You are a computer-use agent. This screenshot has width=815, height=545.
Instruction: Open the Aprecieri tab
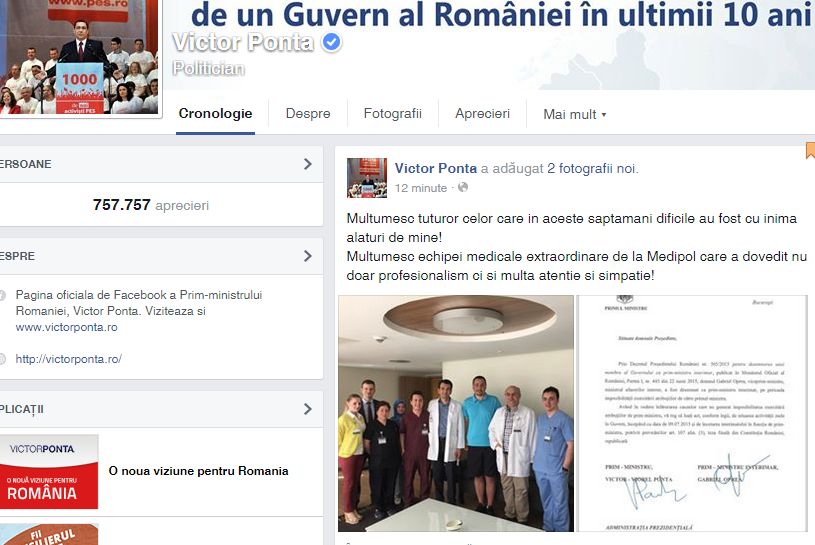coord(482,113)
